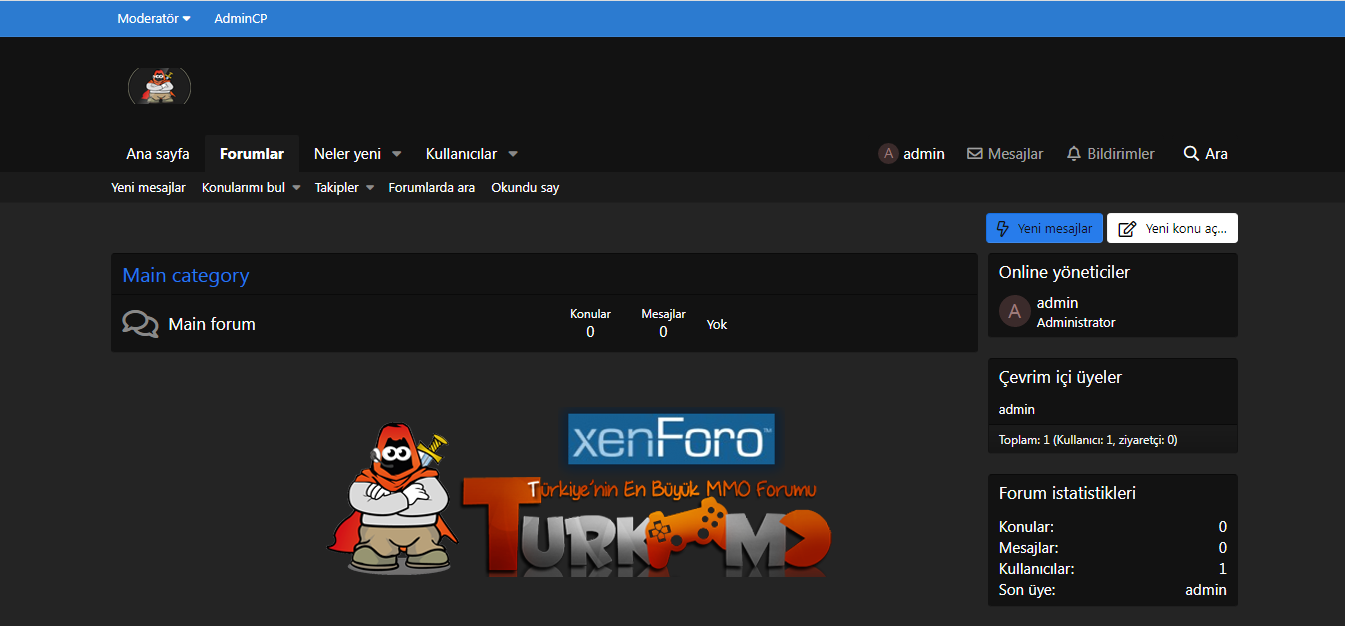Open the Main category heading link

coord(186,275)
